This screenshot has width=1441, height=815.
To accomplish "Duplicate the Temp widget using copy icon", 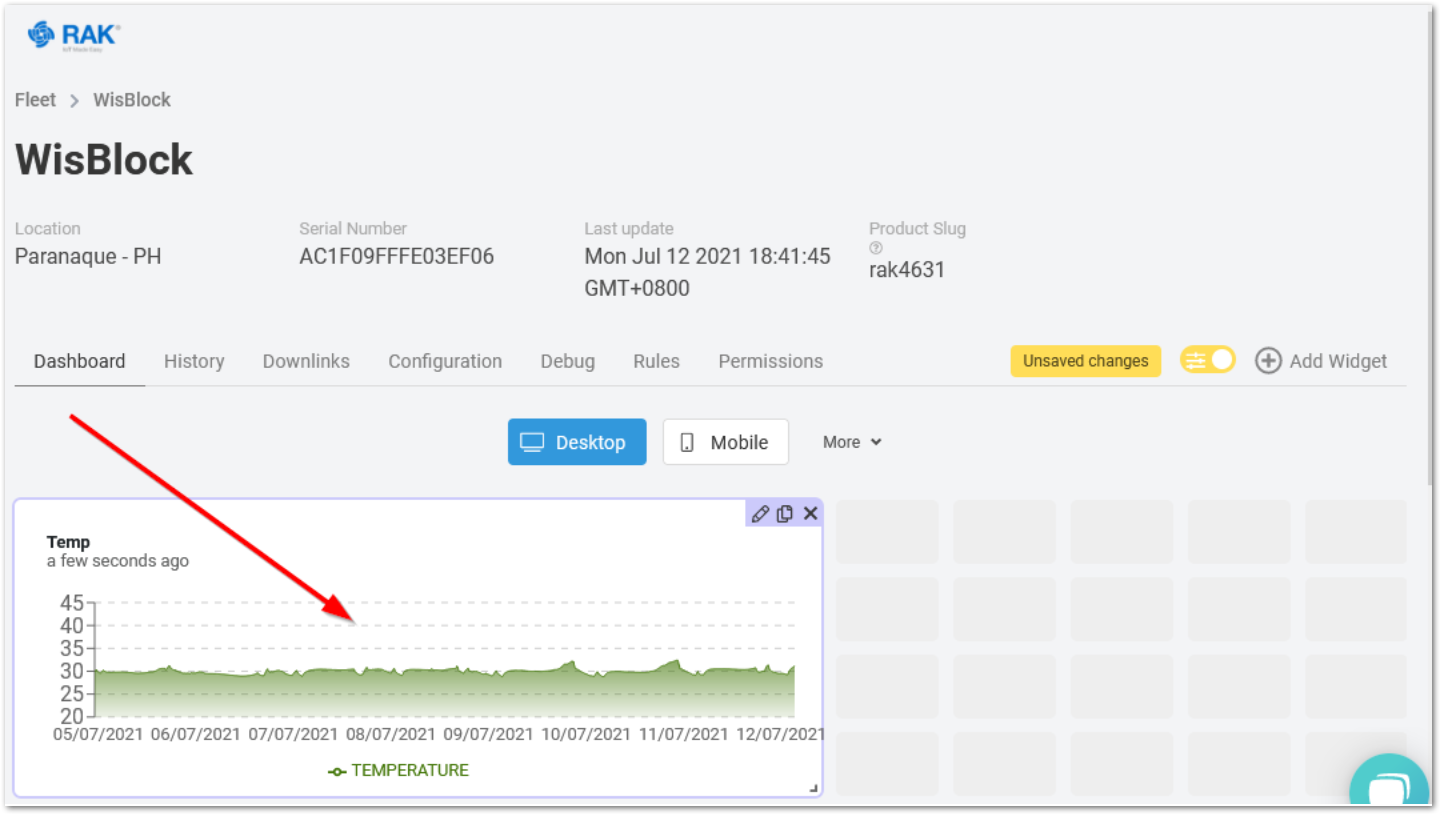I will [x=785, y=513].
